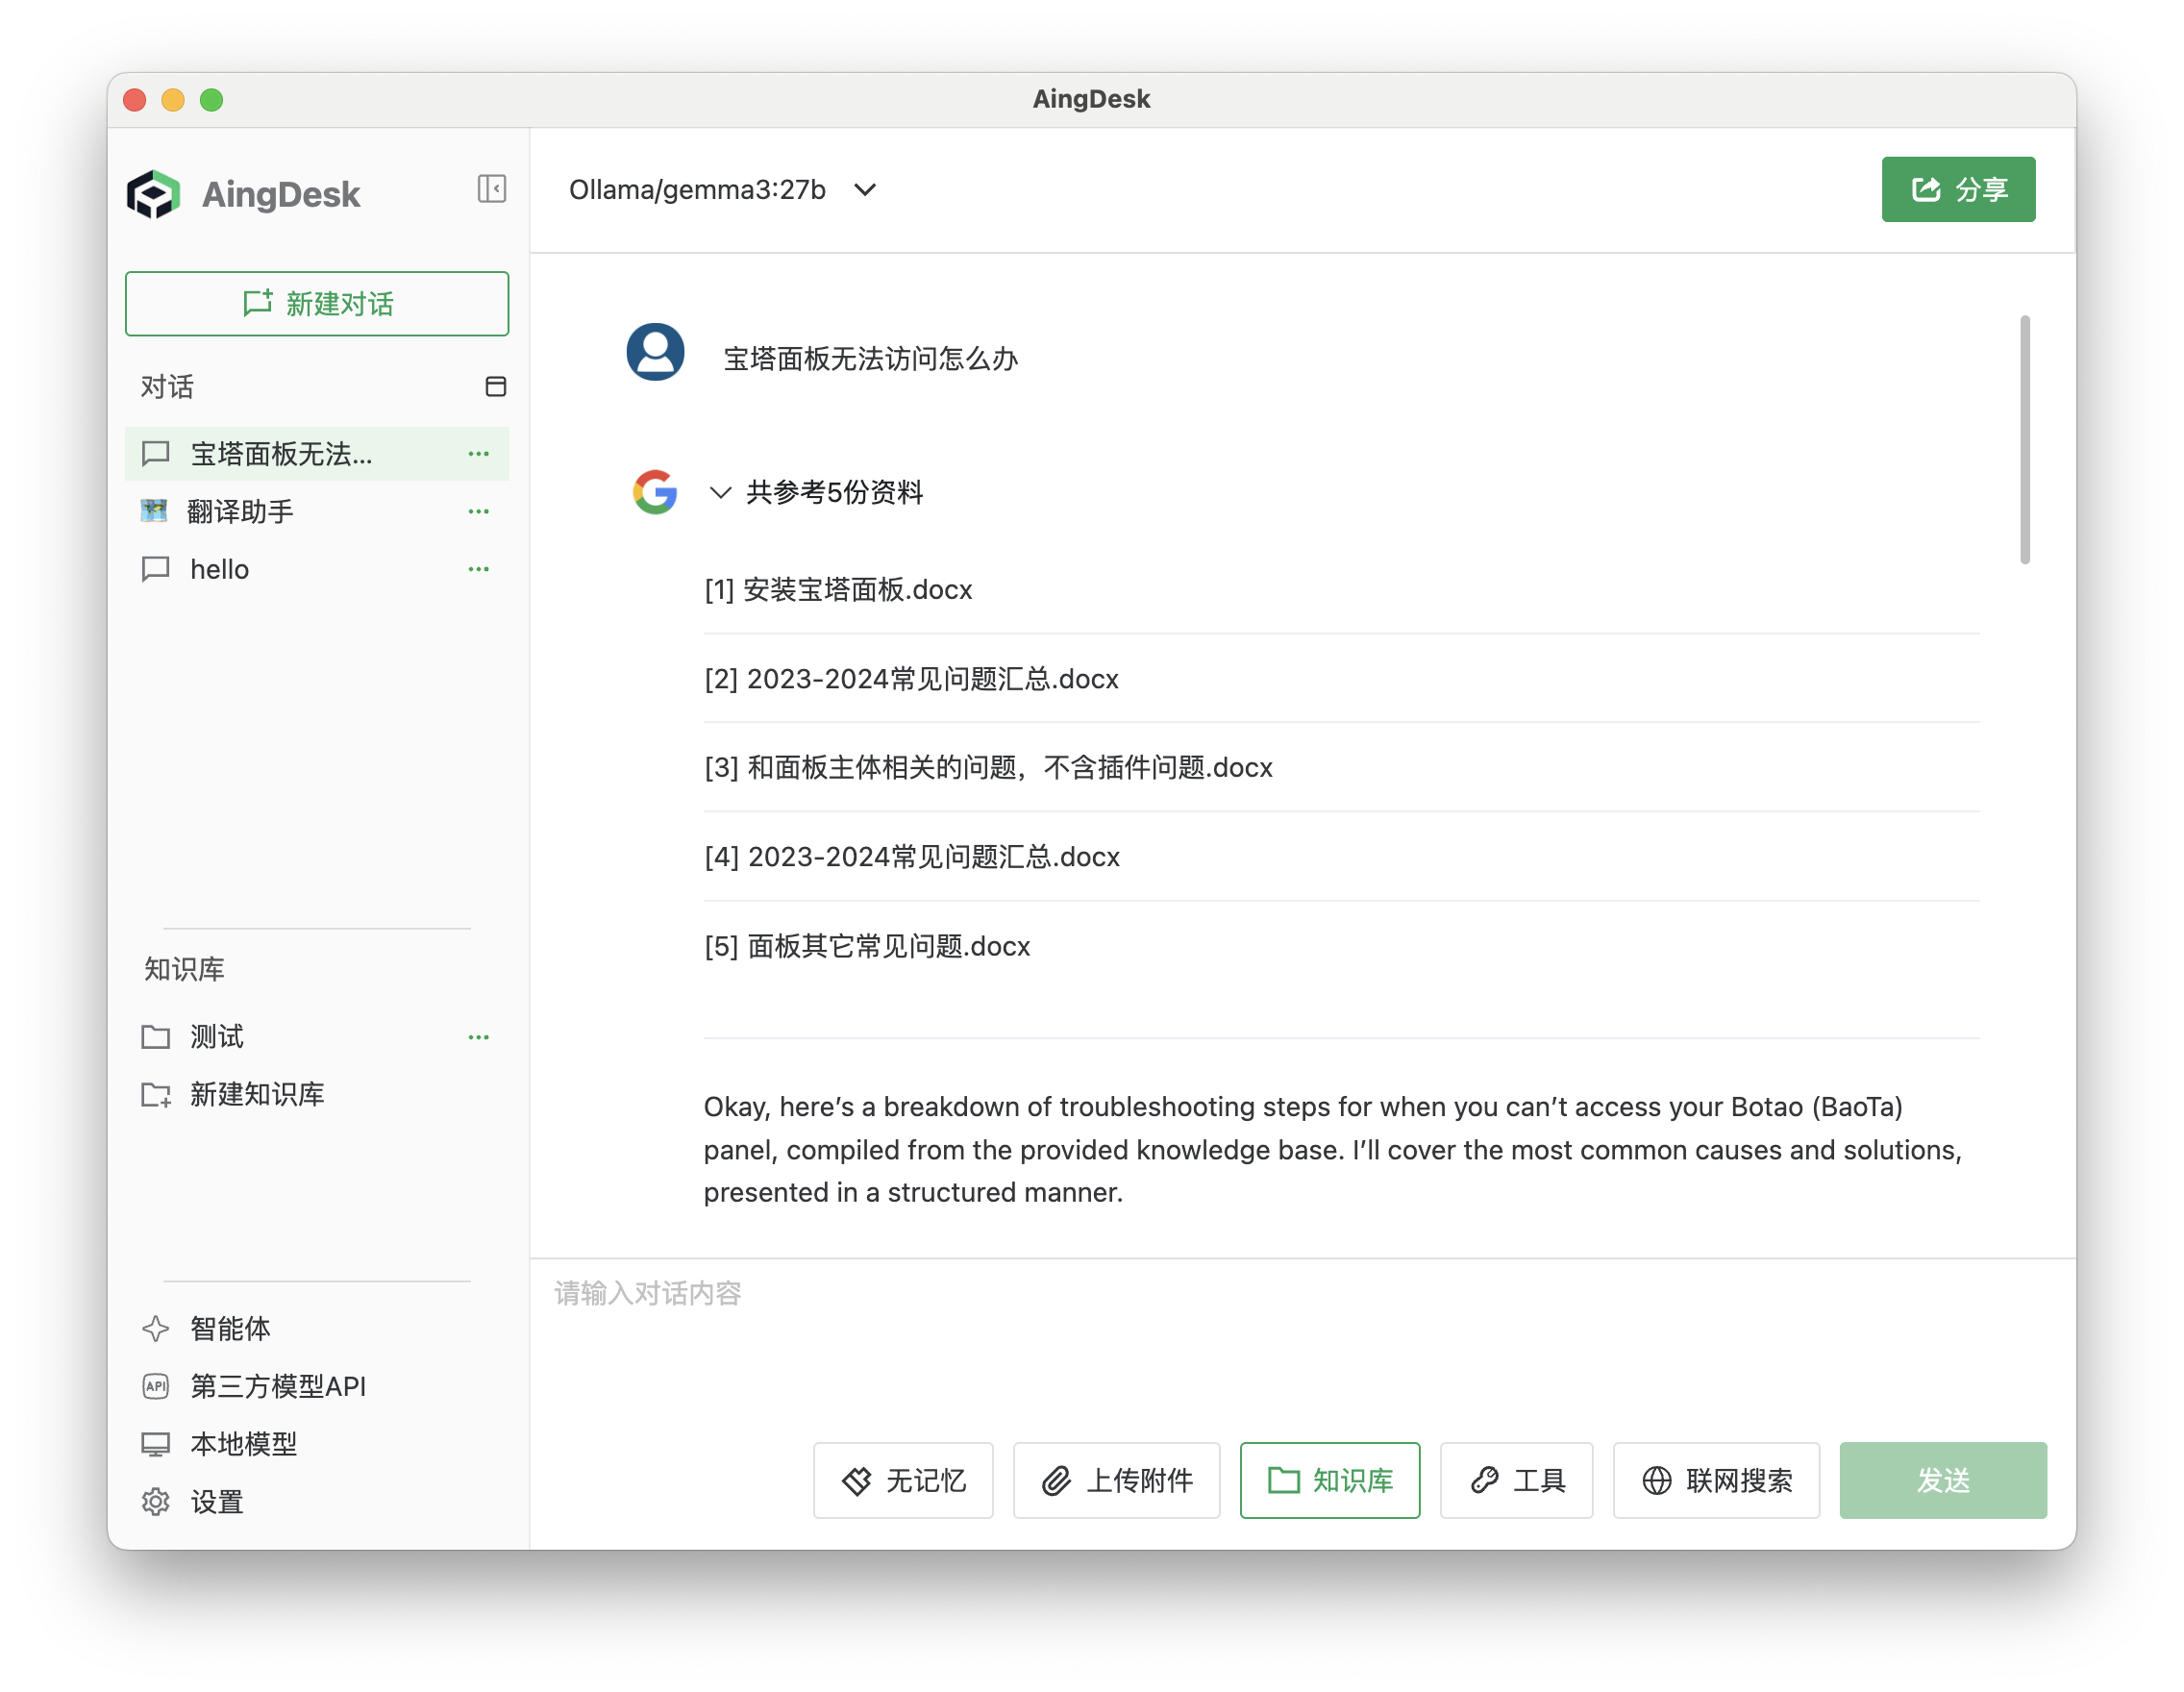The width and height of the screenshot is (2184, 1692).
Task: Click the archive icon beside 对话 header
Action: pyautogui.click(x=495, y=387)
